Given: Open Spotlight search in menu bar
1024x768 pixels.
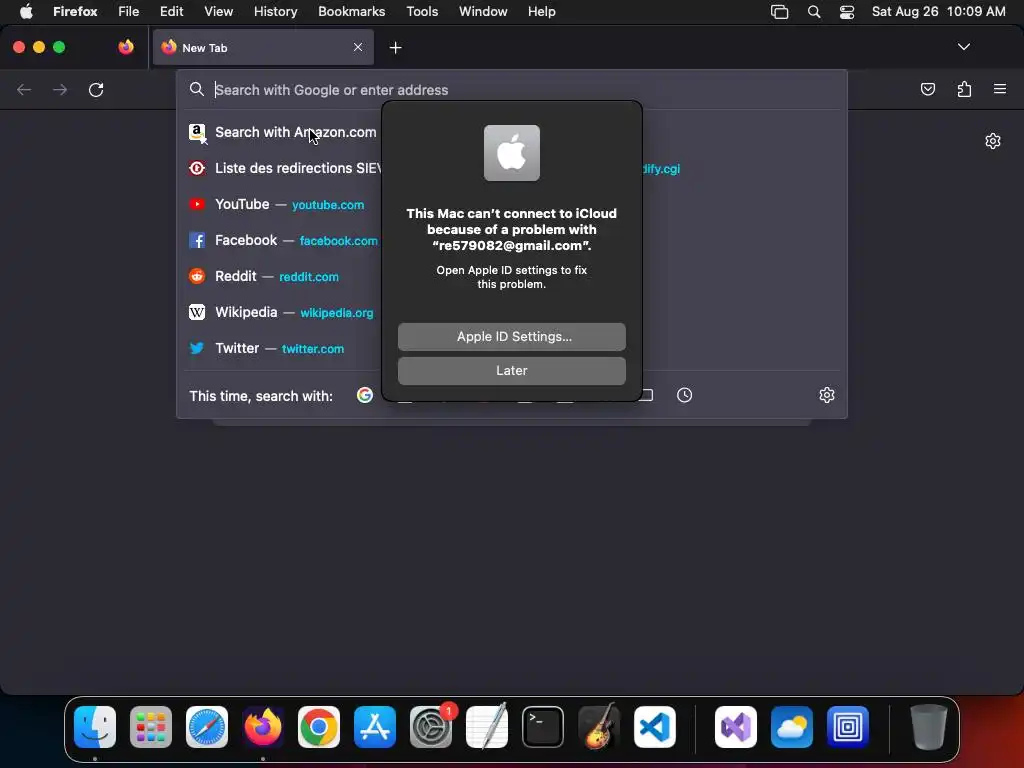Looking at the screenshot, I should point(814,12).
